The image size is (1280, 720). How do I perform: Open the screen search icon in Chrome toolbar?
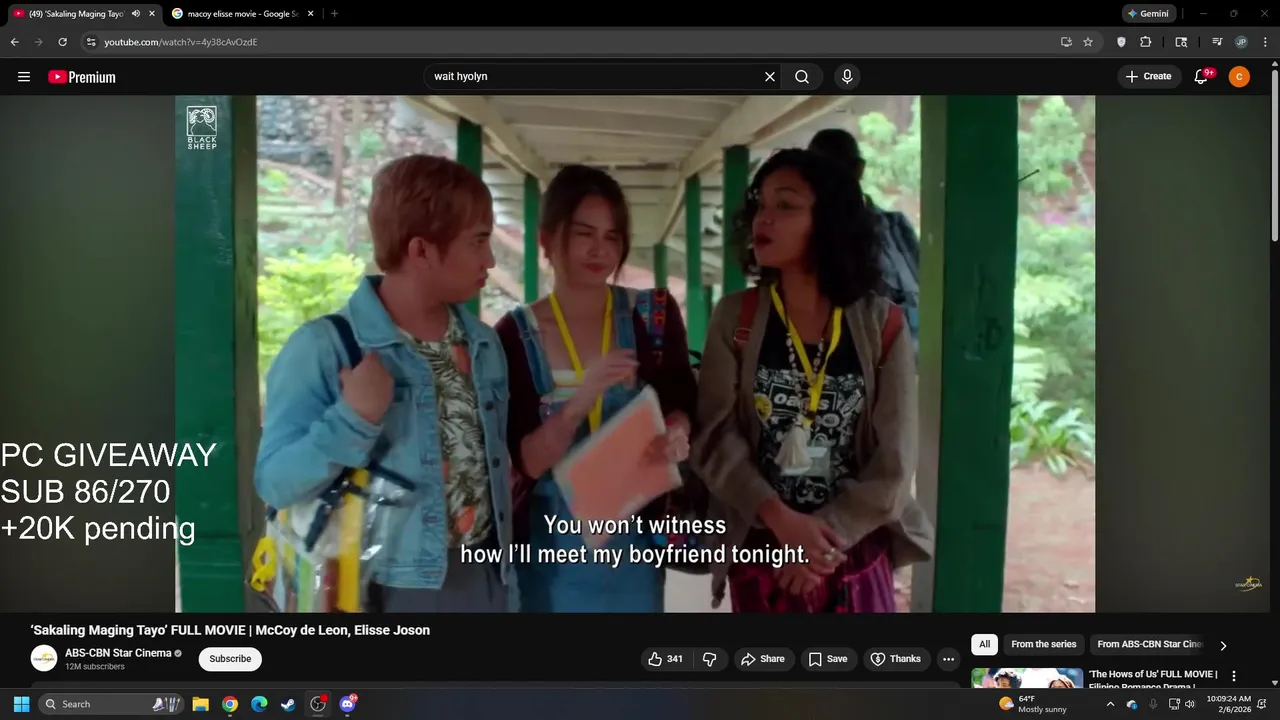pyautogui.click(x=1181, y=42)
